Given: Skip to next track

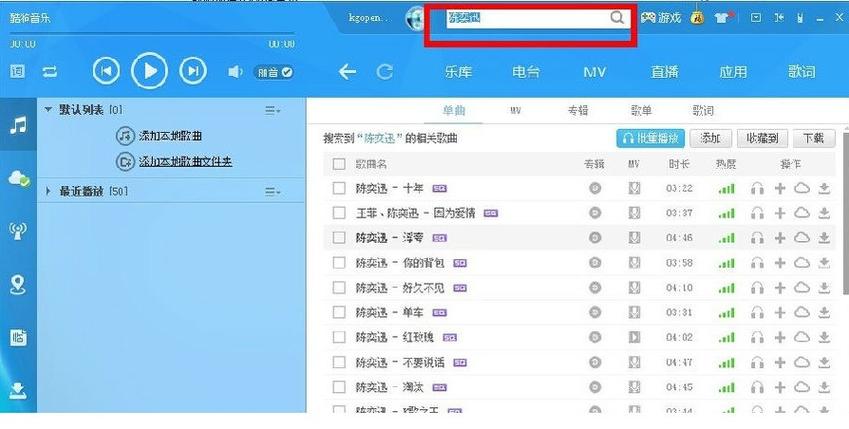Looking at the screenshot, I should tap(193, 71).
